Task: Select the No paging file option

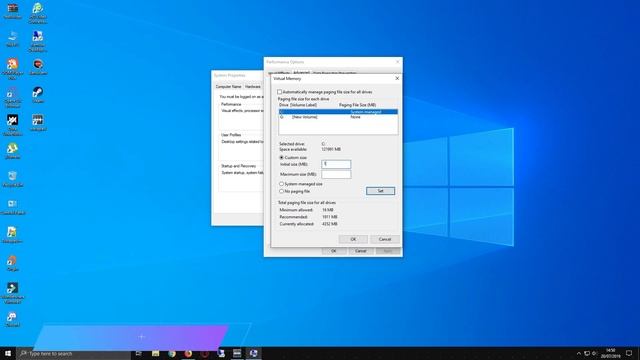Action: pos(282,191)
